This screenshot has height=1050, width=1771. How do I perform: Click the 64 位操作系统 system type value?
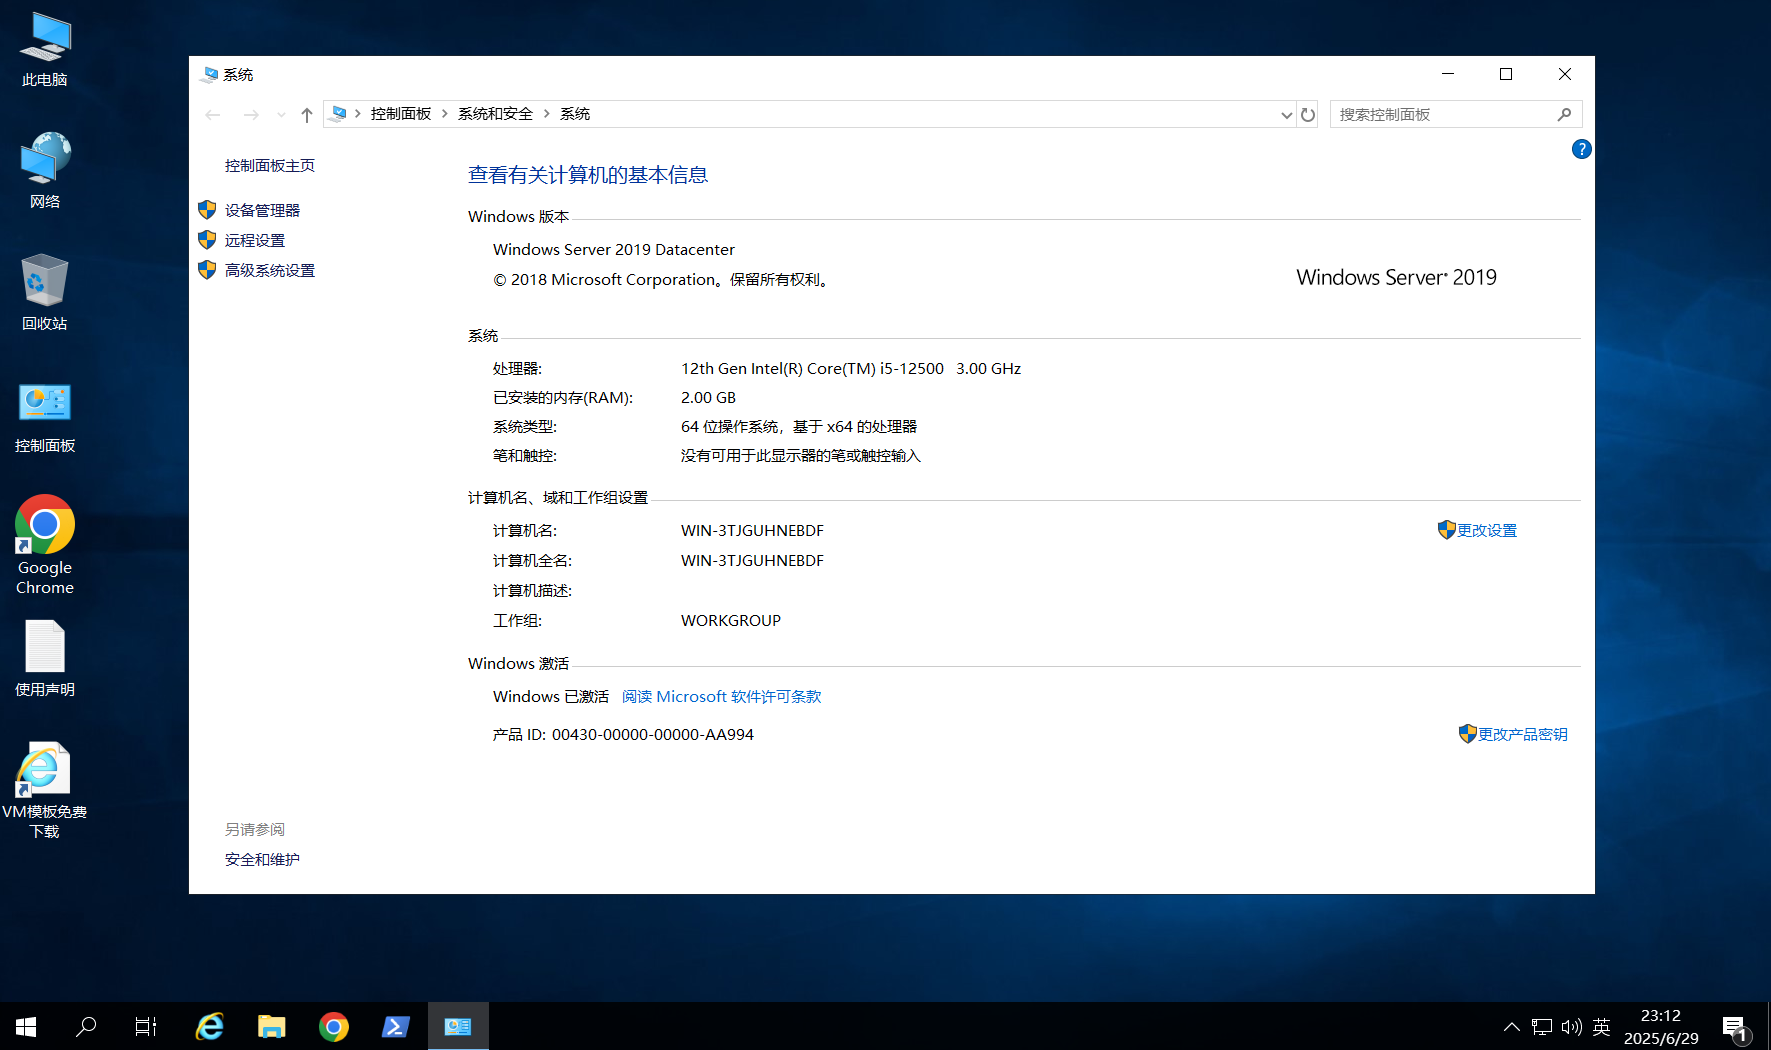(799, 427)
